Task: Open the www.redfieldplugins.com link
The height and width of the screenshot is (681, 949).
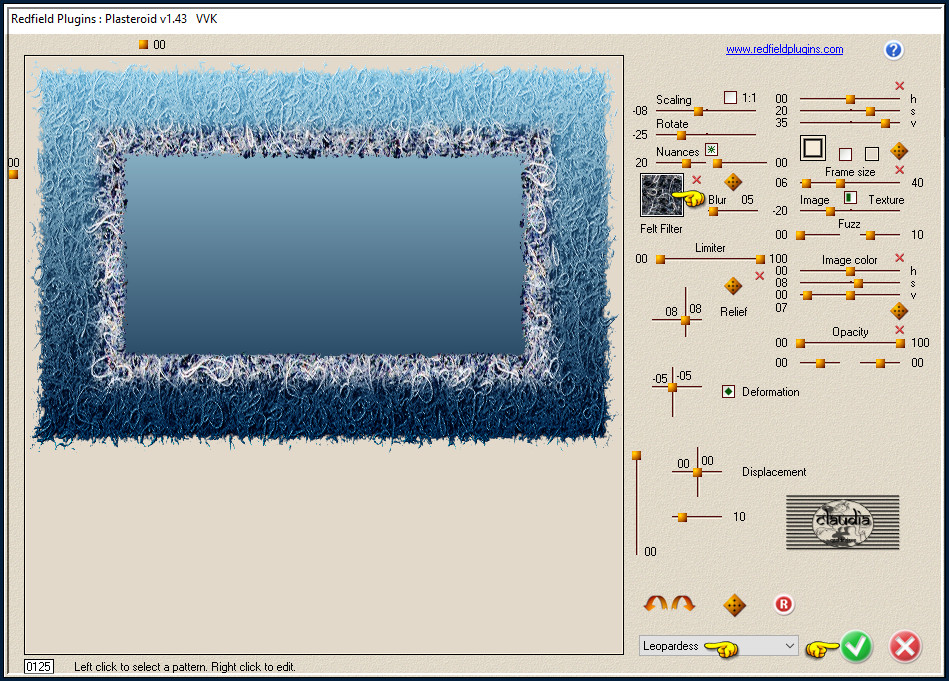Action: [x=784, y=49]
